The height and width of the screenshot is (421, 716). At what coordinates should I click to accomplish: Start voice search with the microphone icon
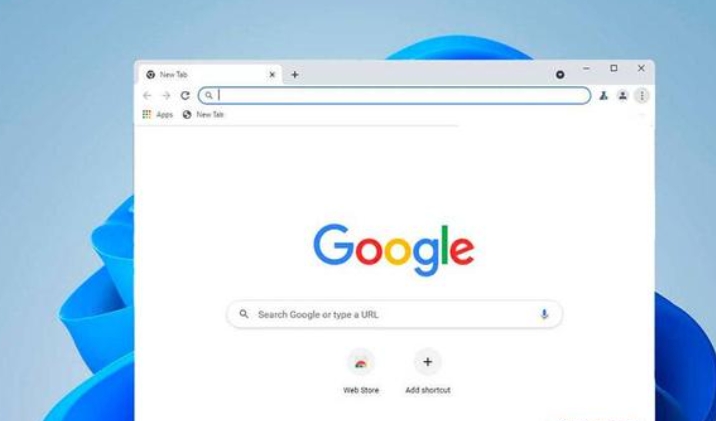pos(544,314)
